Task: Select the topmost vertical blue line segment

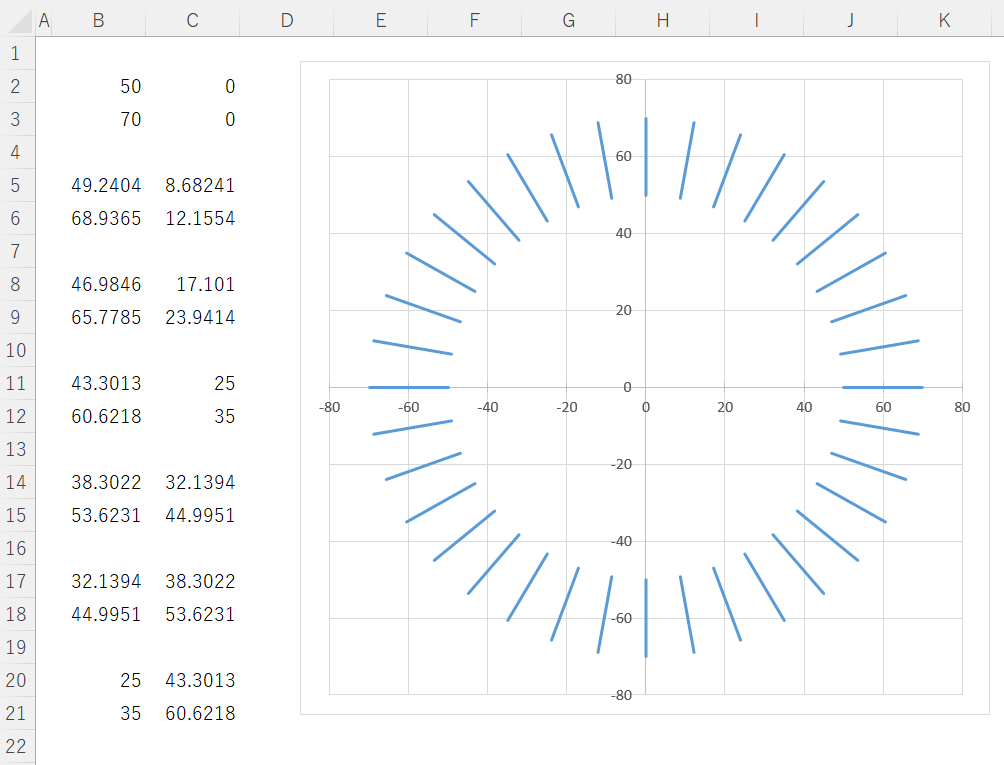Action: click(646, 157)
